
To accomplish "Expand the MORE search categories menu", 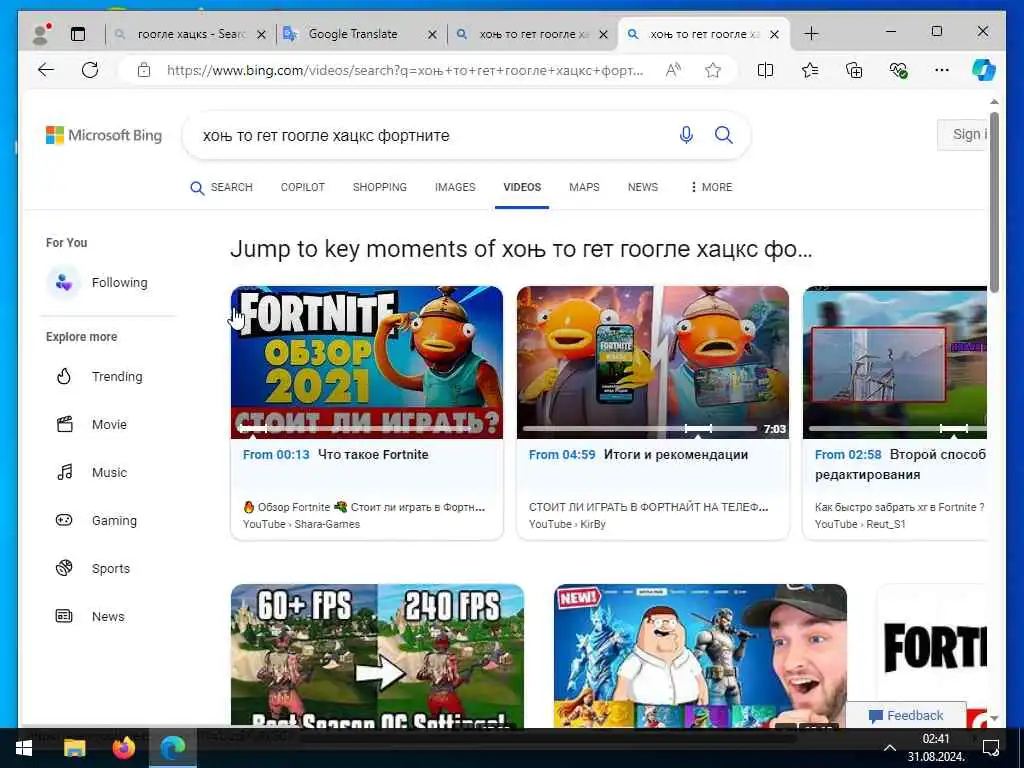I will coord(711,187).
